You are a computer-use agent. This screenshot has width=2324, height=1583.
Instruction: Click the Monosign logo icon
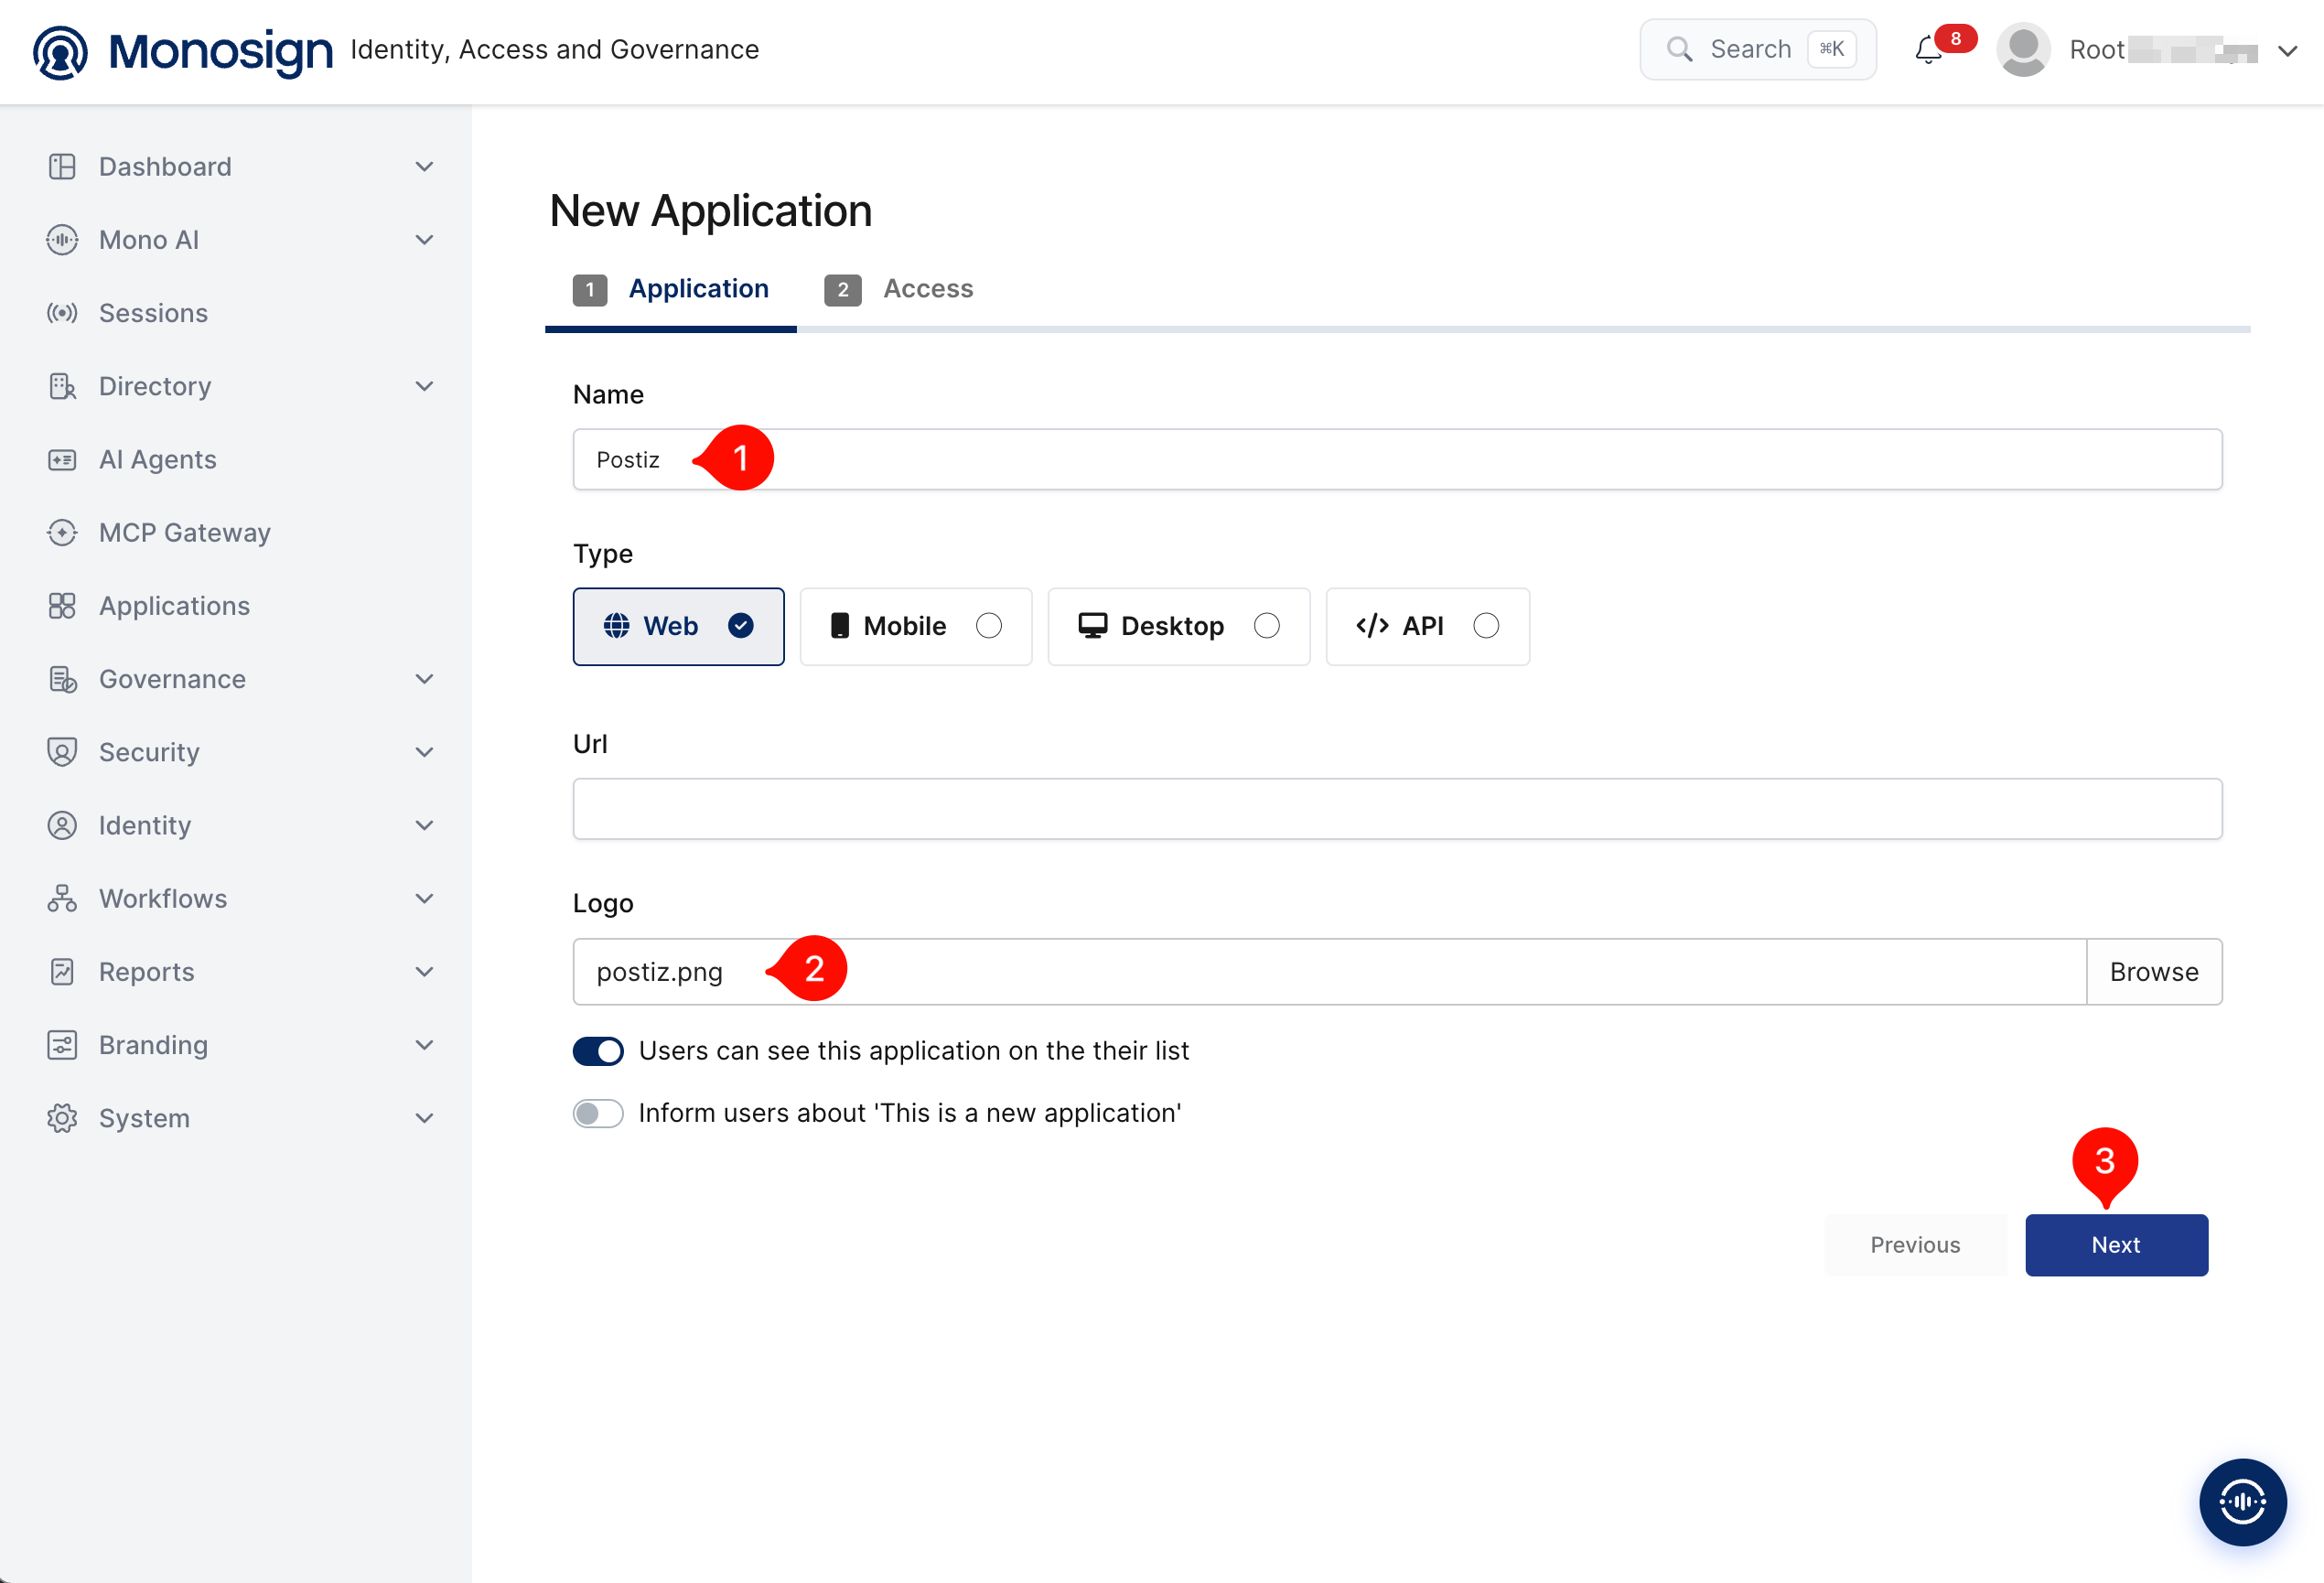(60, 52)
